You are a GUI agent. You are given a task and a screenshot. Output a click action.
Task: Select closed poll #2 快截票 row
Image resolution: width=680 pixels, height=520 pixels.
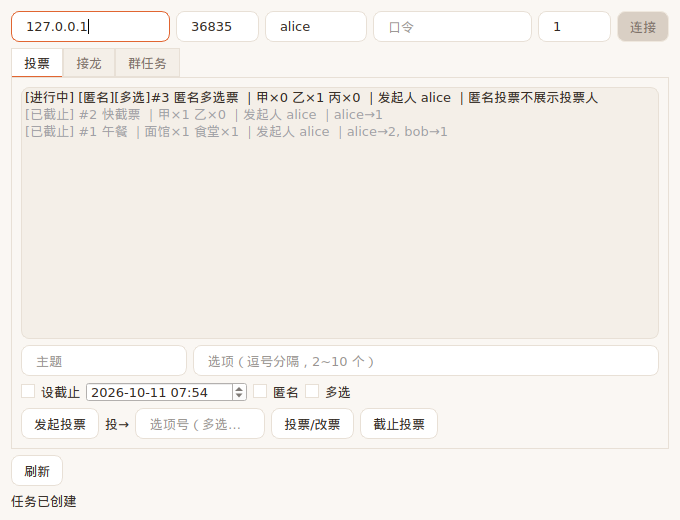pyautogui.click(x=340, y=114)
